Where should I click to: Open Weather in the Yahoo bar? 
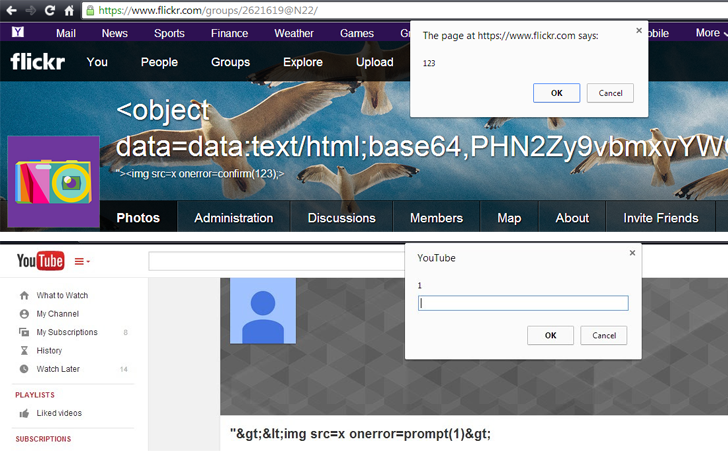pyautogui.click(x=294, y=33)
